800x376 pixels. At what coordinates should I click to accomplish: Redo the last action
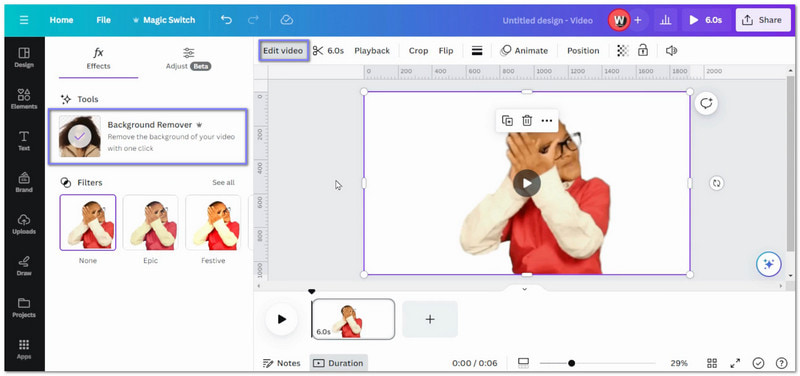pos(253,20)
